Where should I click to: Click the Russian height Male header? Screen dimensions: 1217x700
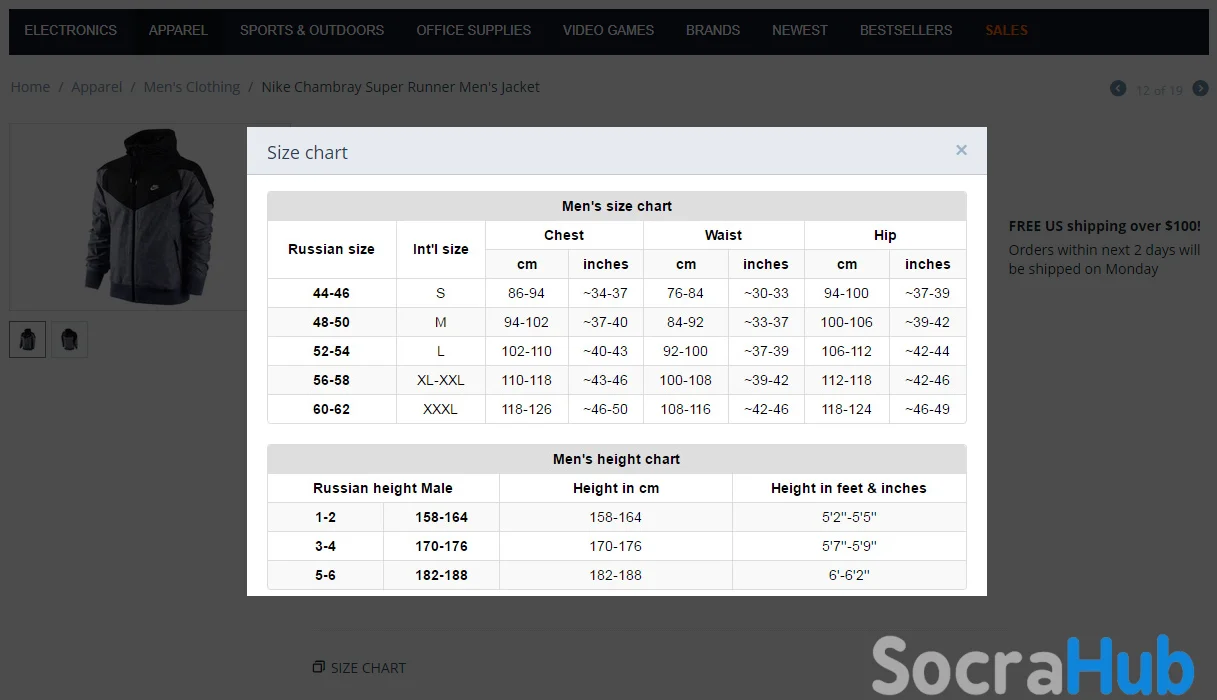tap(383, 488)
